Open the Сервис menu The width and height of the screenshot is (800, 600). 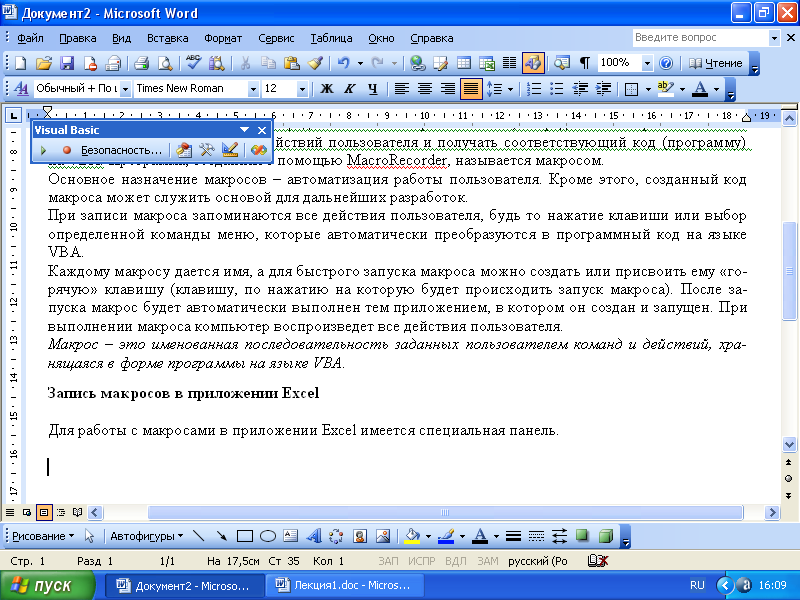276,38
